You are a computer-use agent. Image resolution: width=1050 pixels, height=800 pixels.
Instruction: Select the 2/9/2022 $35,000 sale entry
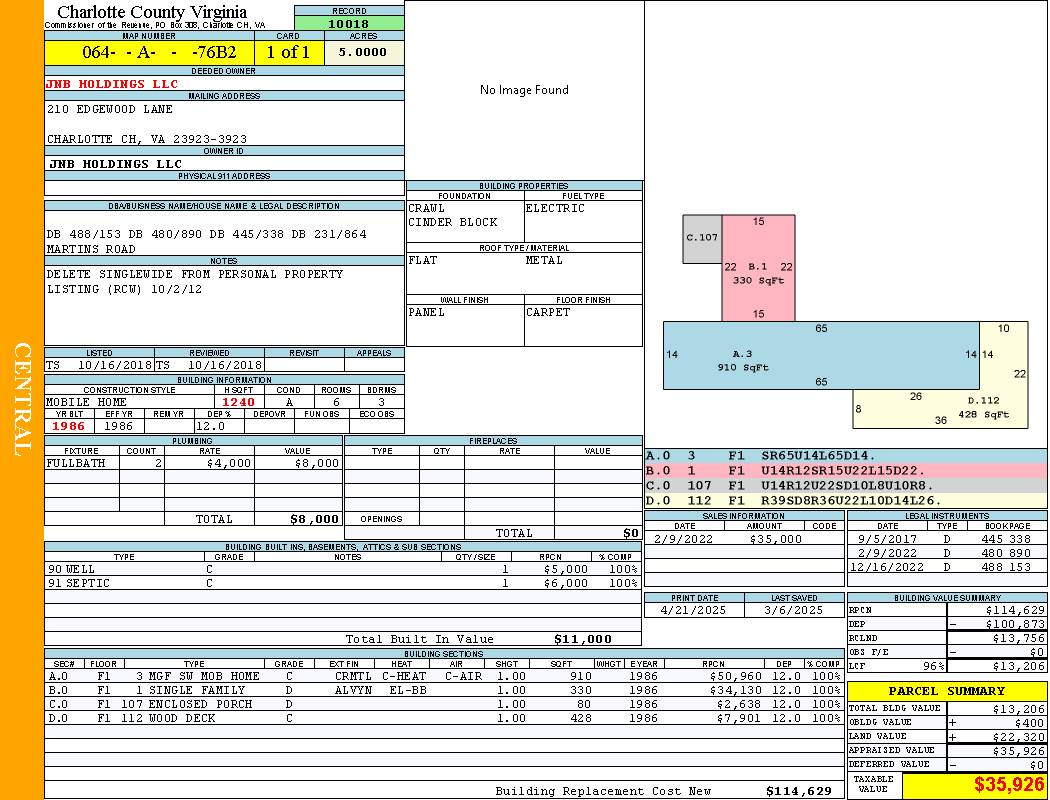pyautogui.click(x=743, y=539)
